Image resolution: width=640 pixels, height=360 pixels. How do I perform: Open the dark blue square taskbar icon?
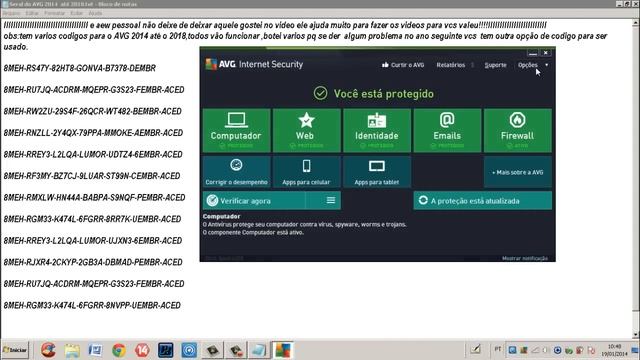click(166, 350)
